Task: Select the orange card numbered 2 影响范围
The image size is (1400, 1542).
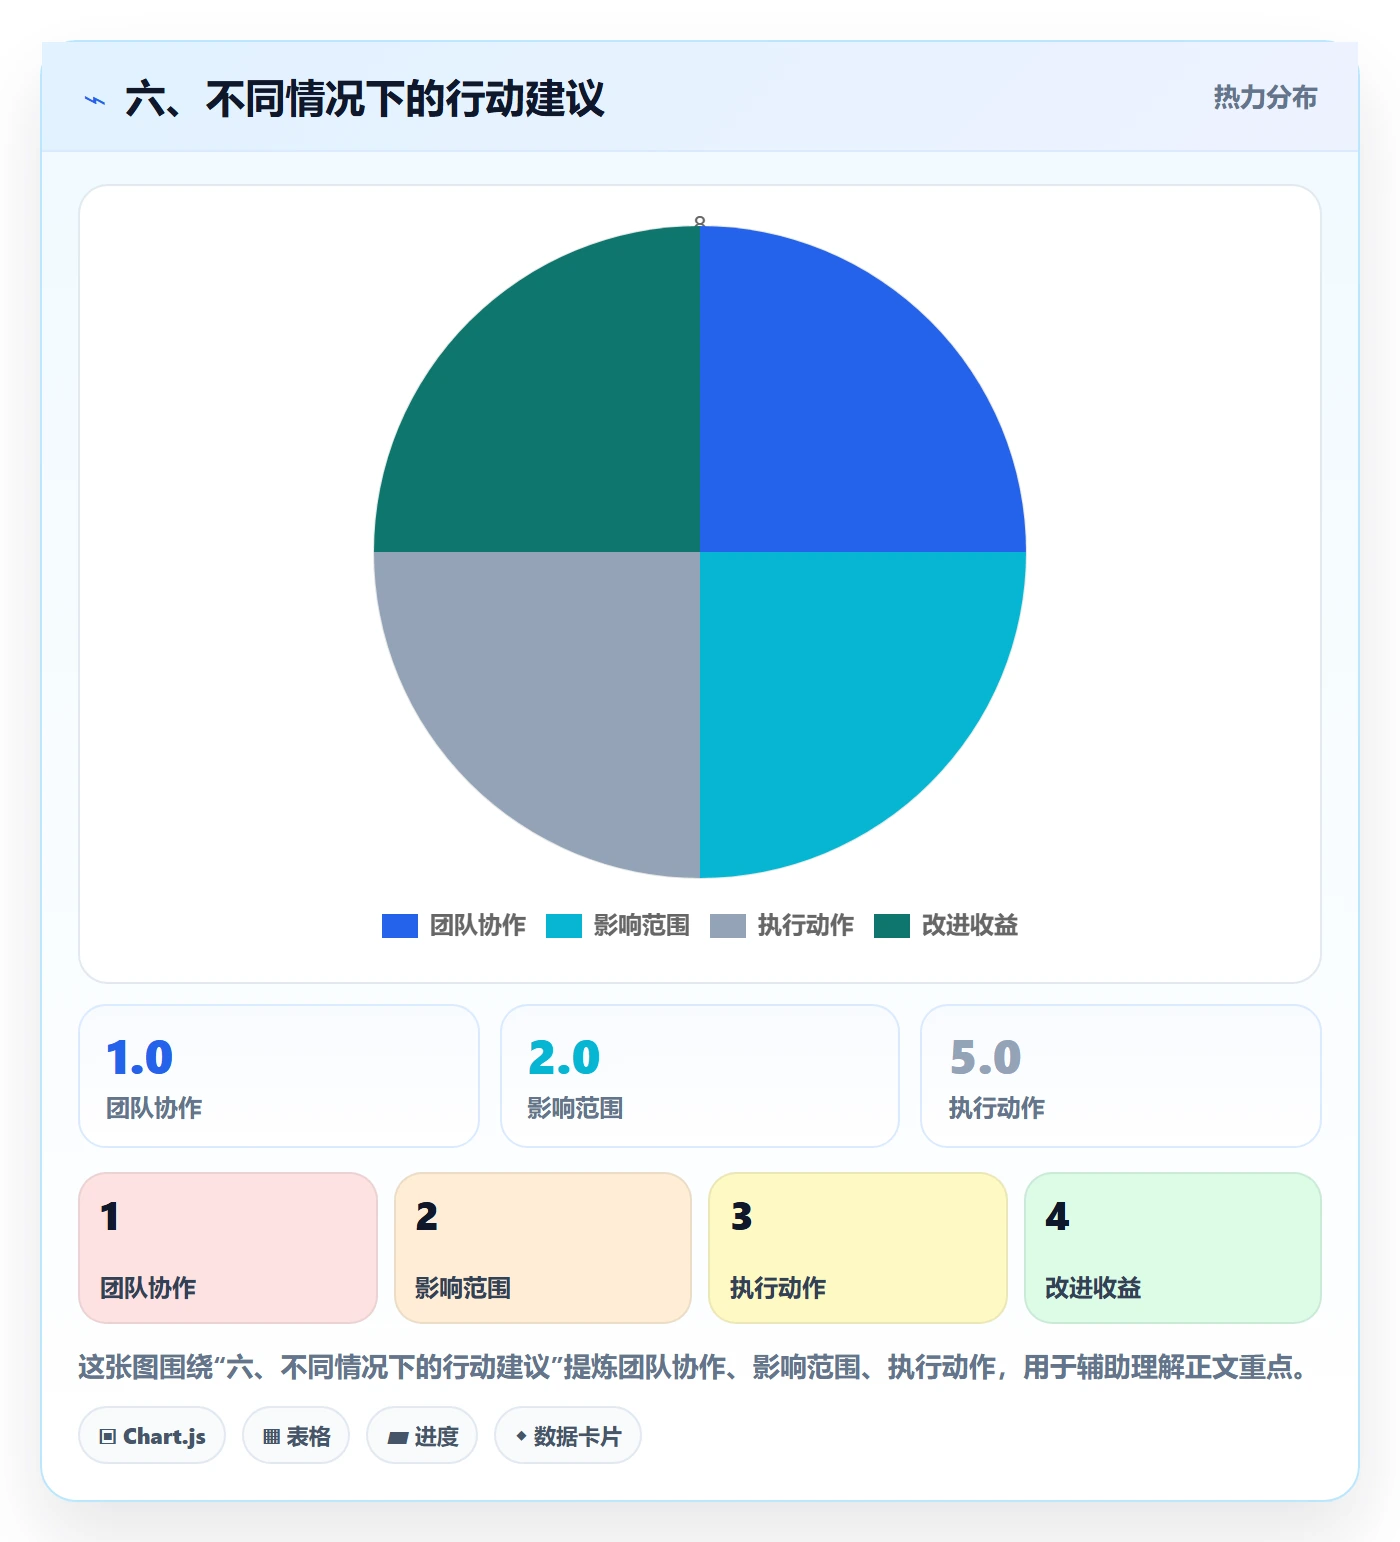Action: (543, 1248)
